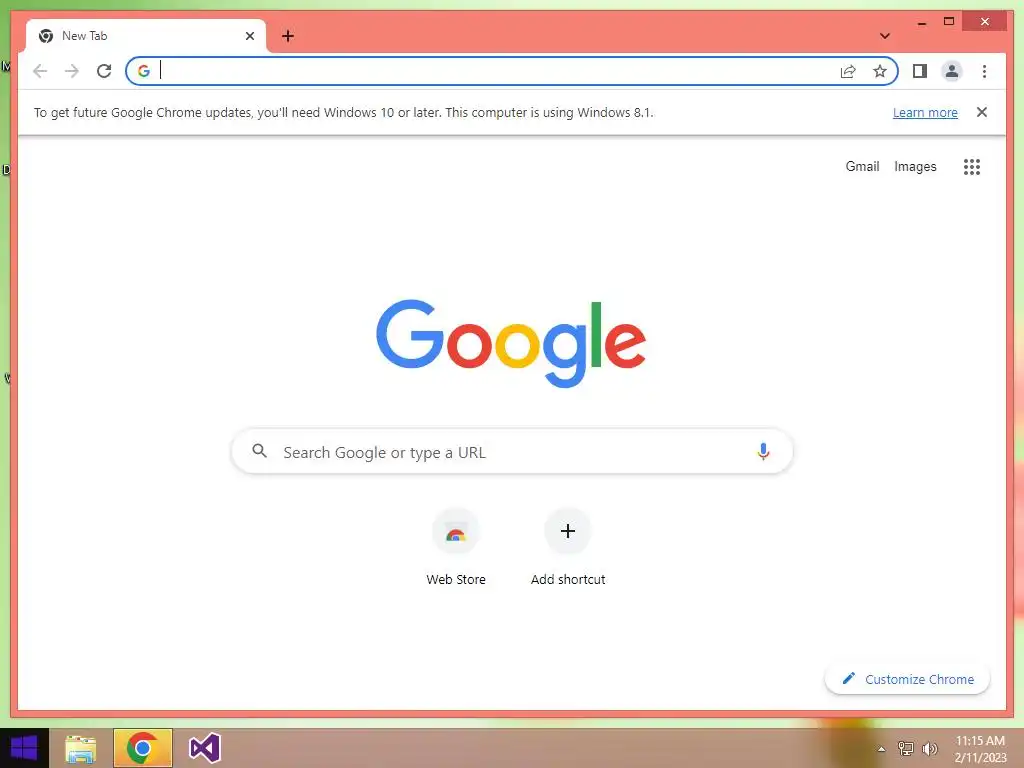Click the magnifier icon in search box

tap(259, 451)
